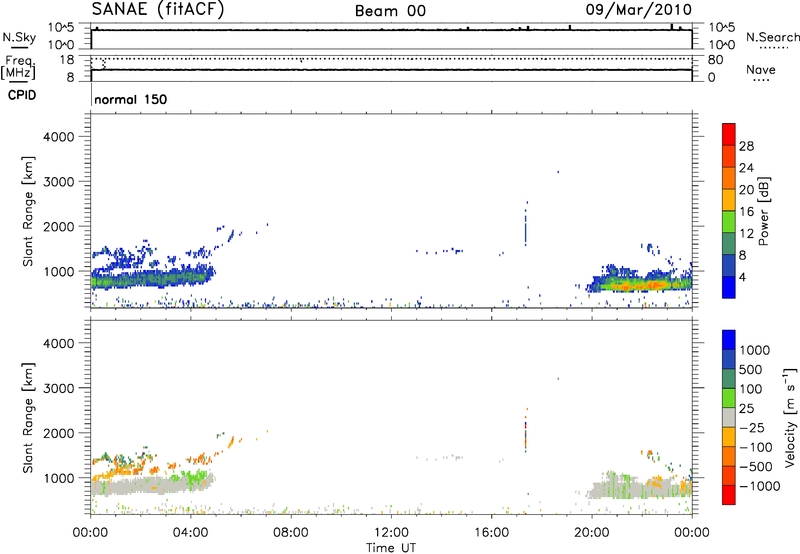800x554 pixels.
Task: Click the blue 1000 m/s velocity color band
Action: [729, 340]
